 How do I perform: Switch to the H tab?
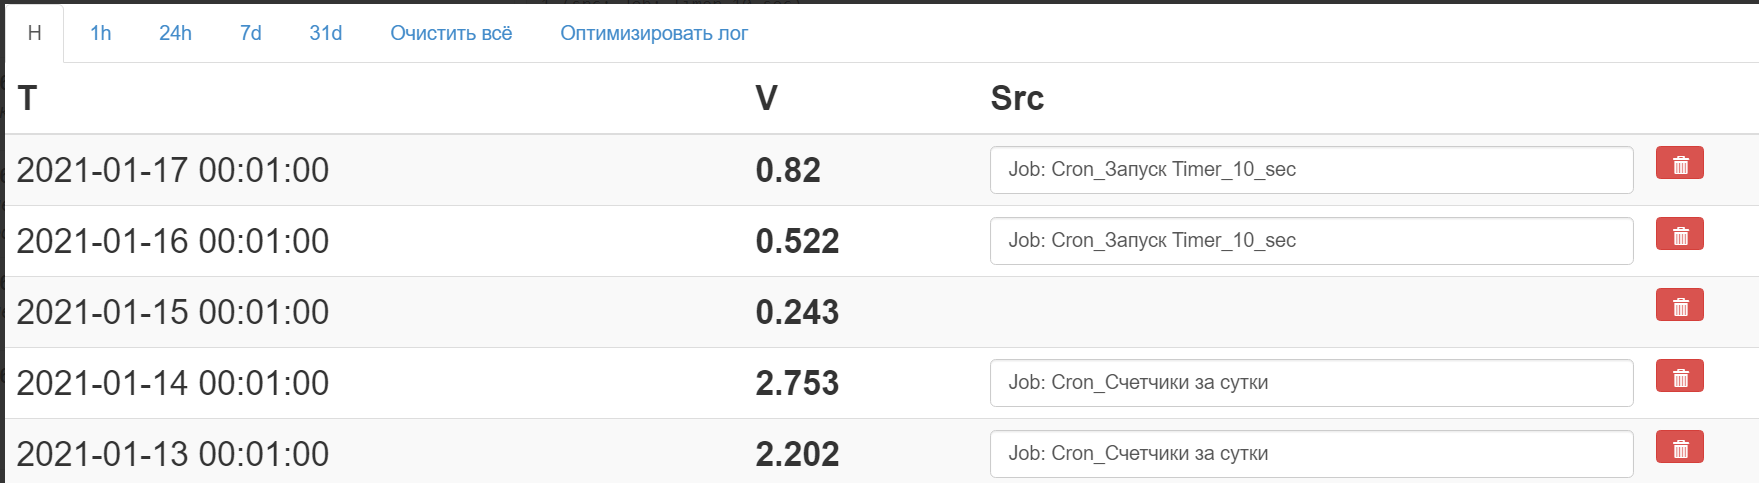34,33
